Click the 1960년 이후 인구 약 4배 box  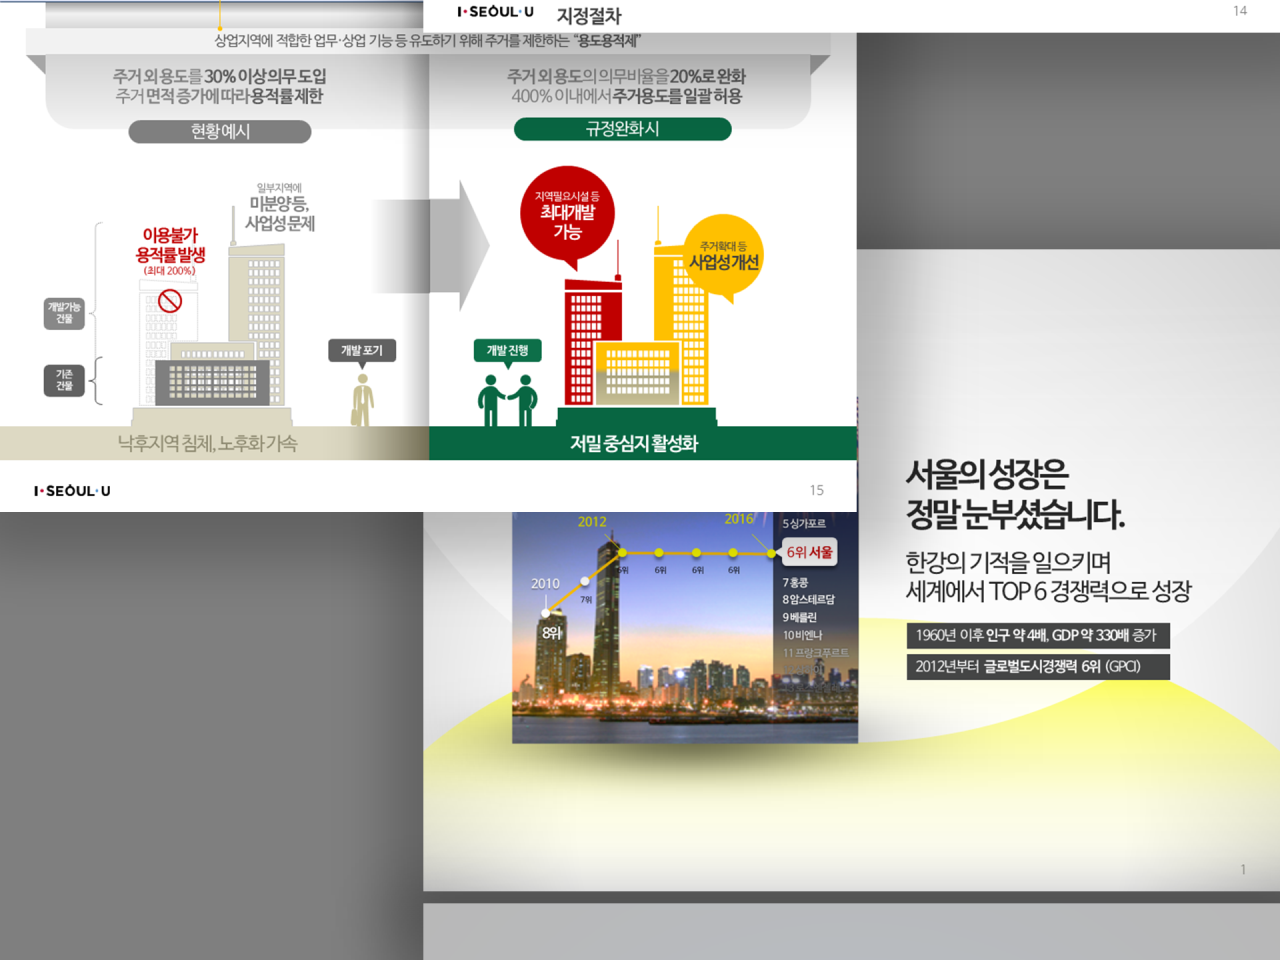1038,635
